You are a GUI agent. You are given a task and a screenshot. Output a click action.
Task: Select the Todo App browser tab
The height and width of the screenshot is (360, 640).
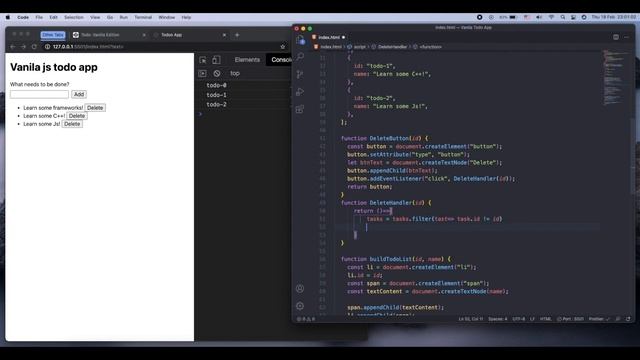tap(190, 35)
